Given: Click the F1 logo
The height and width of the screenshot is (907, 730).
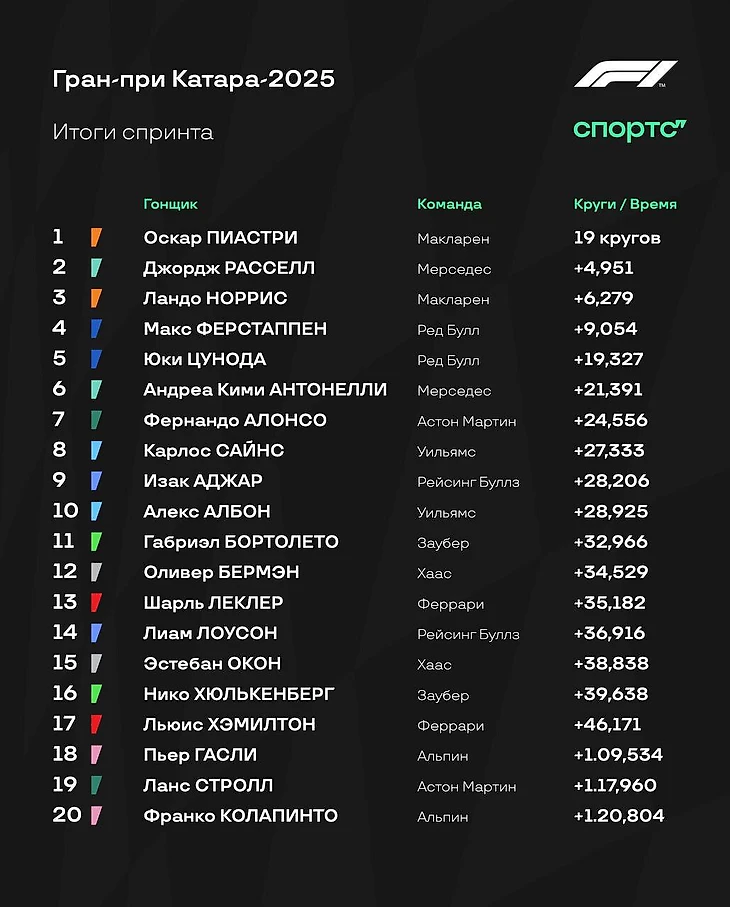Looking at the screenshot, I should [x=626, y=74].
